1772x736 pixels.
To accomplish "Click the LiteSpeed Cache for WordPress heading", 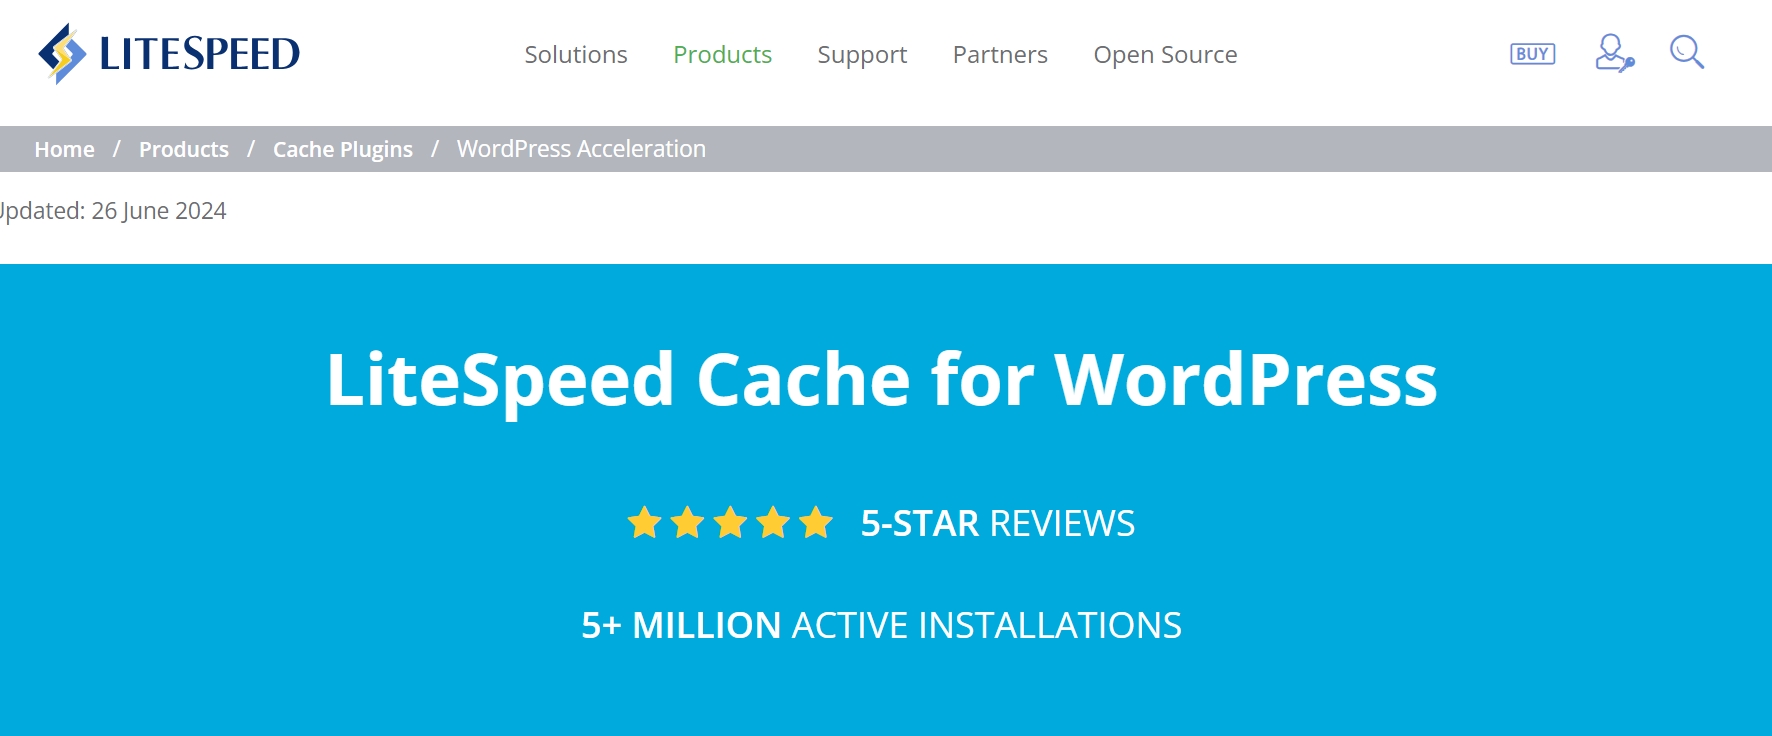I will pyautogui.click(x=882, y=380).
